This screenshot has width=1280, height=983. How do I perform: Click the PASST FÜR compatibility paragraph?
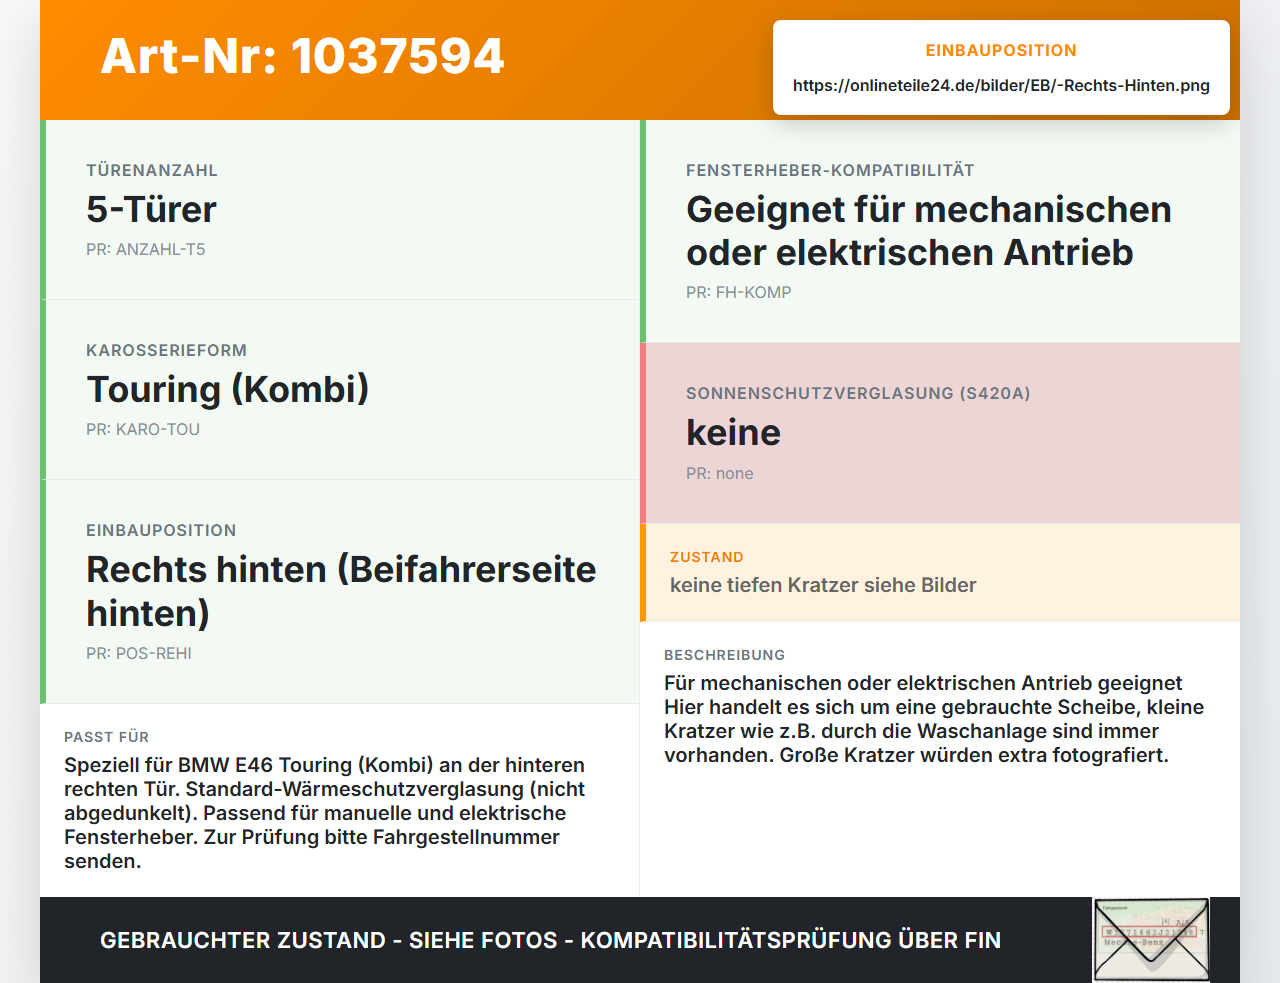[x=325, y=813]
